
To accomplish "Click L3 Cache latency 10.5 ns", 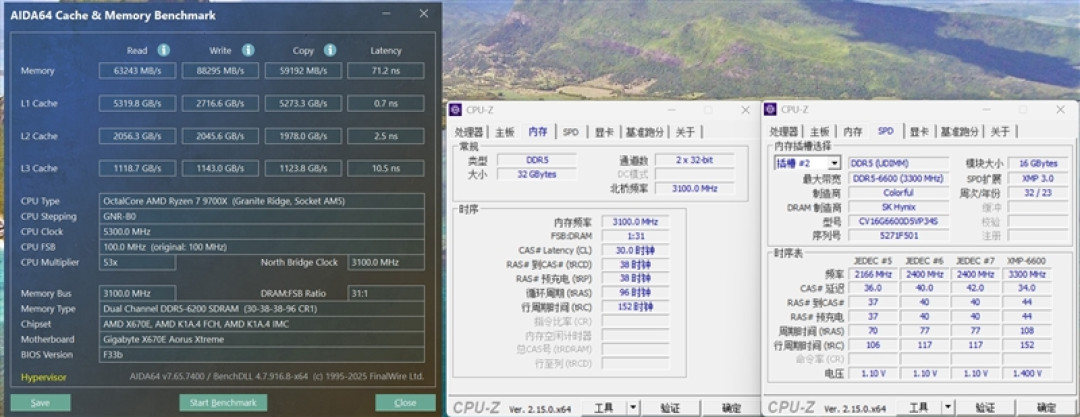I will click(x=386, y=168).
